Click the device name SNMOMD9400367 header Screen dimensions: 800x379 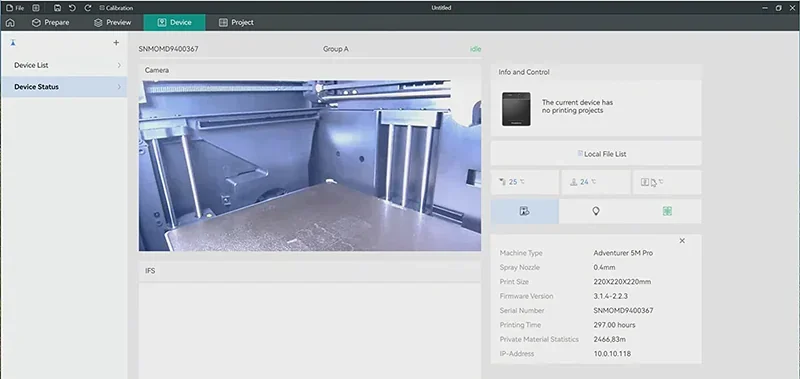(x=168, y=49)
